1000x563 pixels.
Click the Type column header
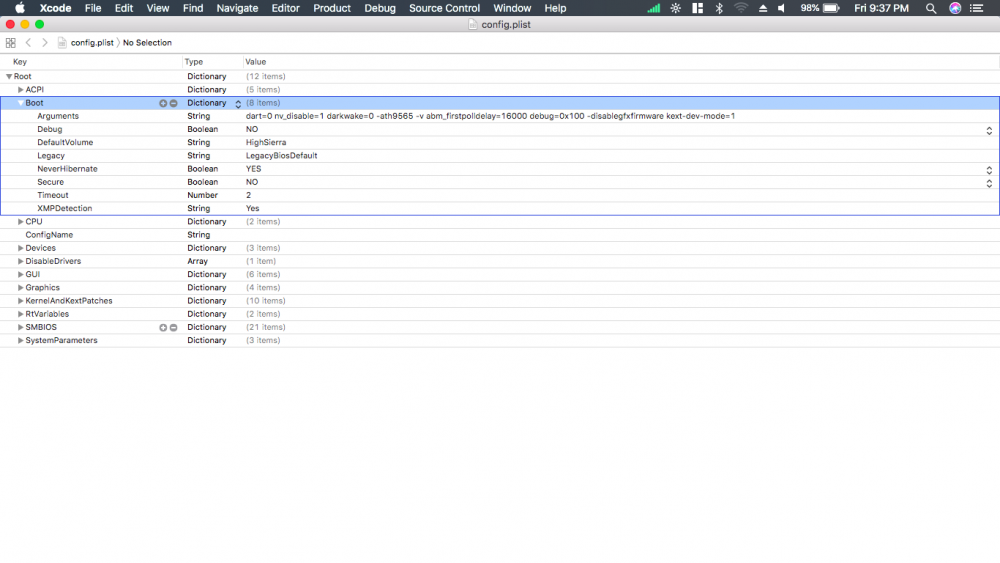(x=194, y=62)
